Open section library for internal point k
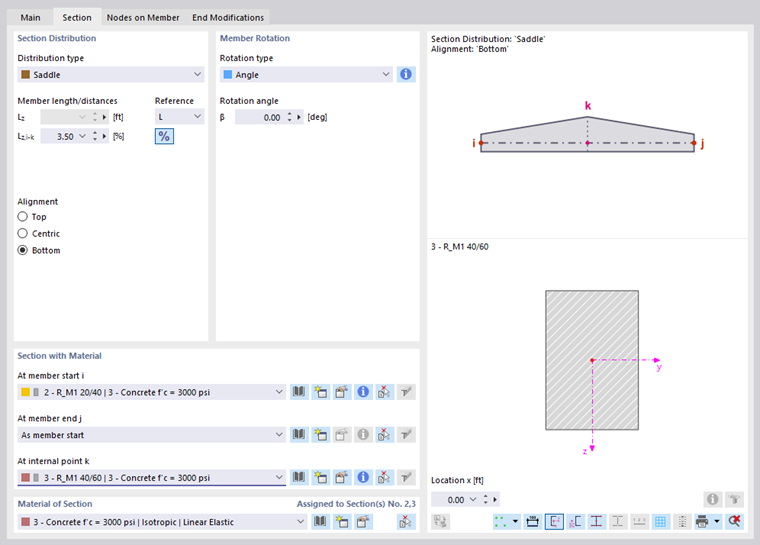 click(x=299, y=477)
